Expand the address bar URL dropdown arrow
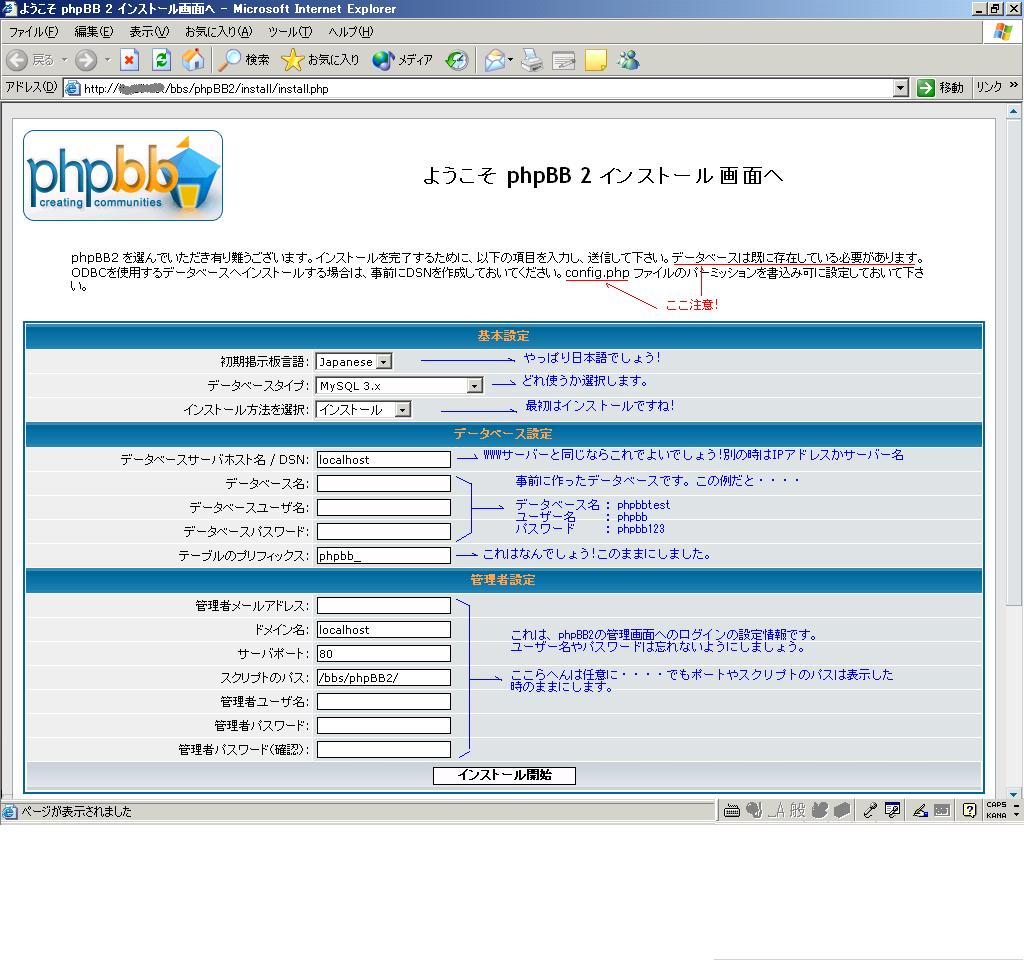 click(901, 88)
